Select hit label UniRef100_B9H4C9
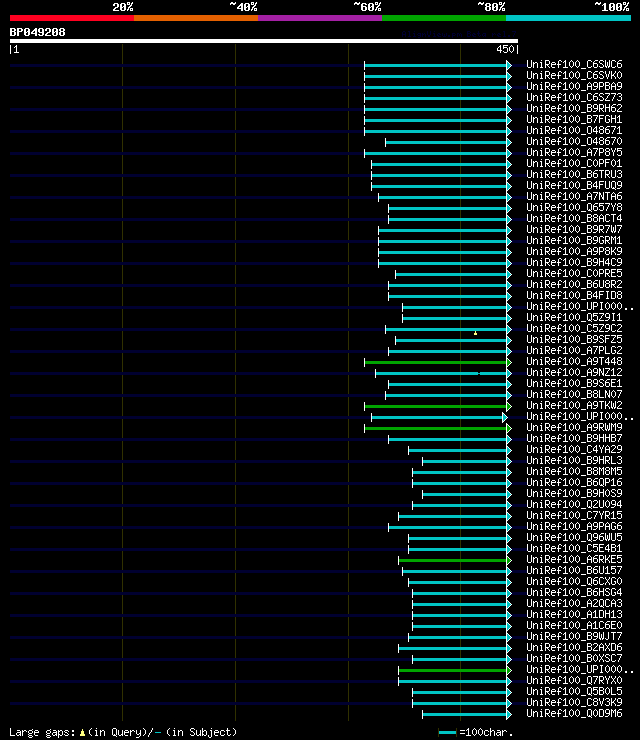Image resolution: width=640 pixels, height=740 pixels. (x=574, y=262)
